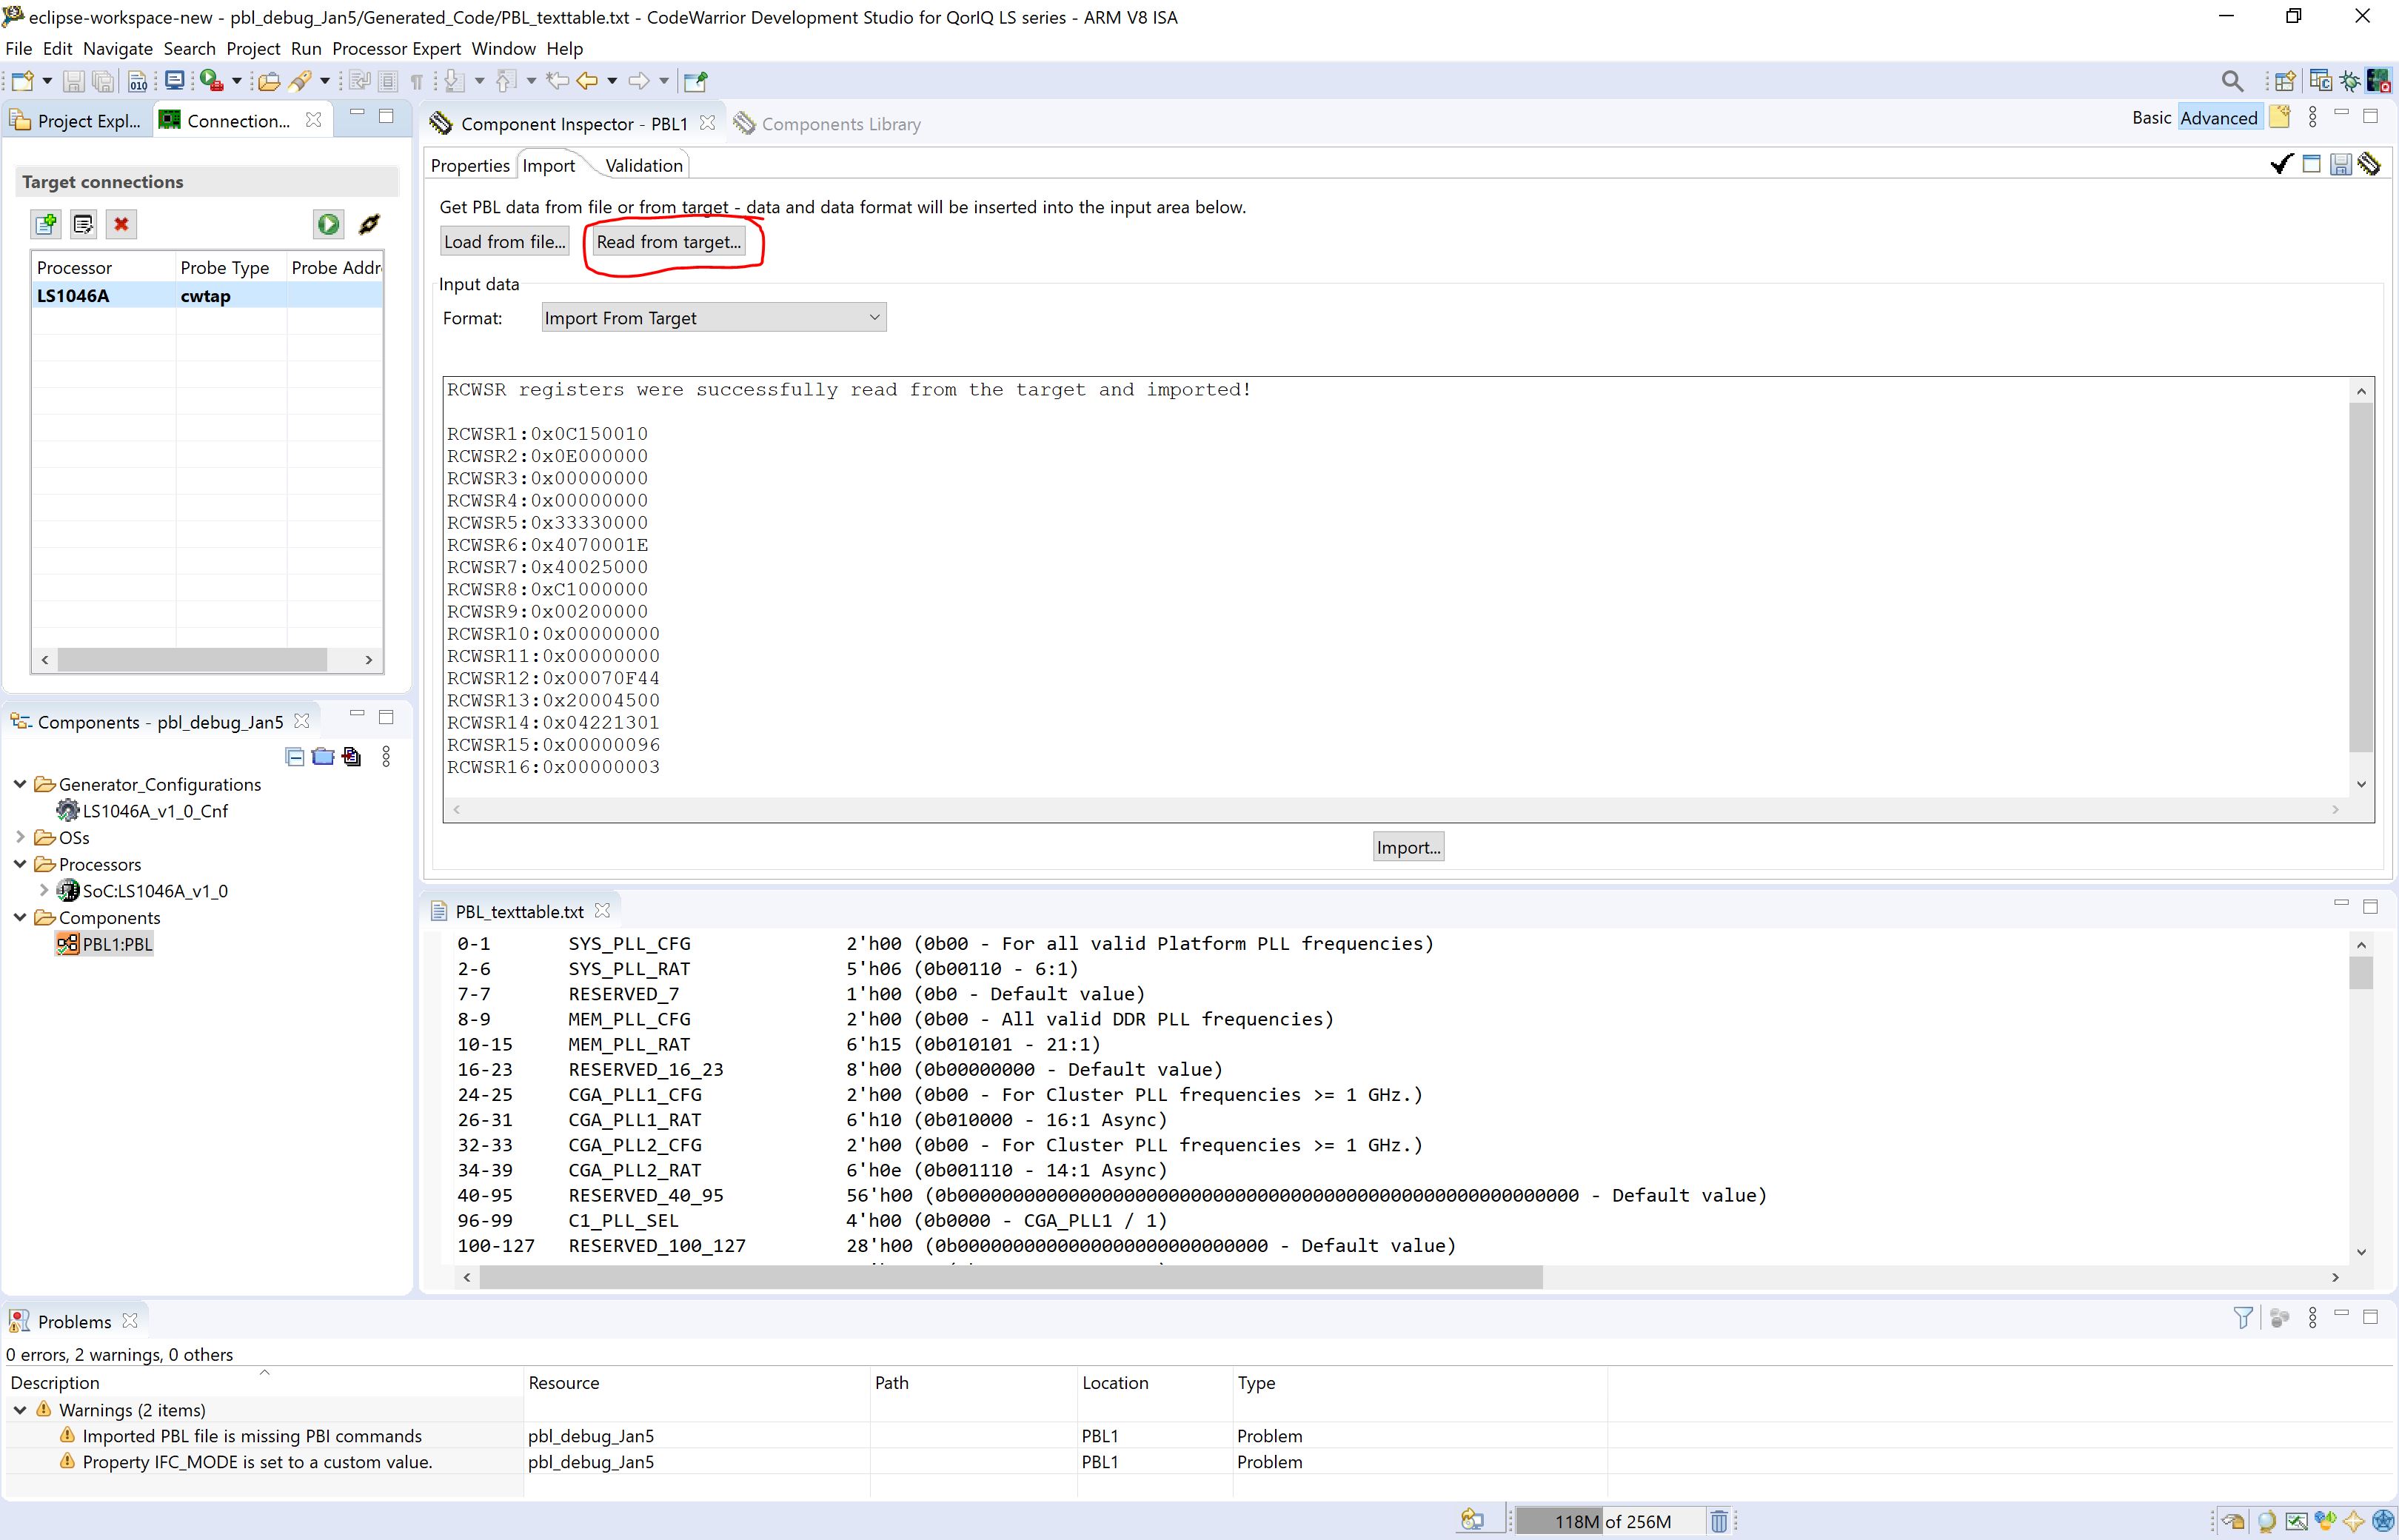Toggle filters in Problems view

(2244, 1318)
